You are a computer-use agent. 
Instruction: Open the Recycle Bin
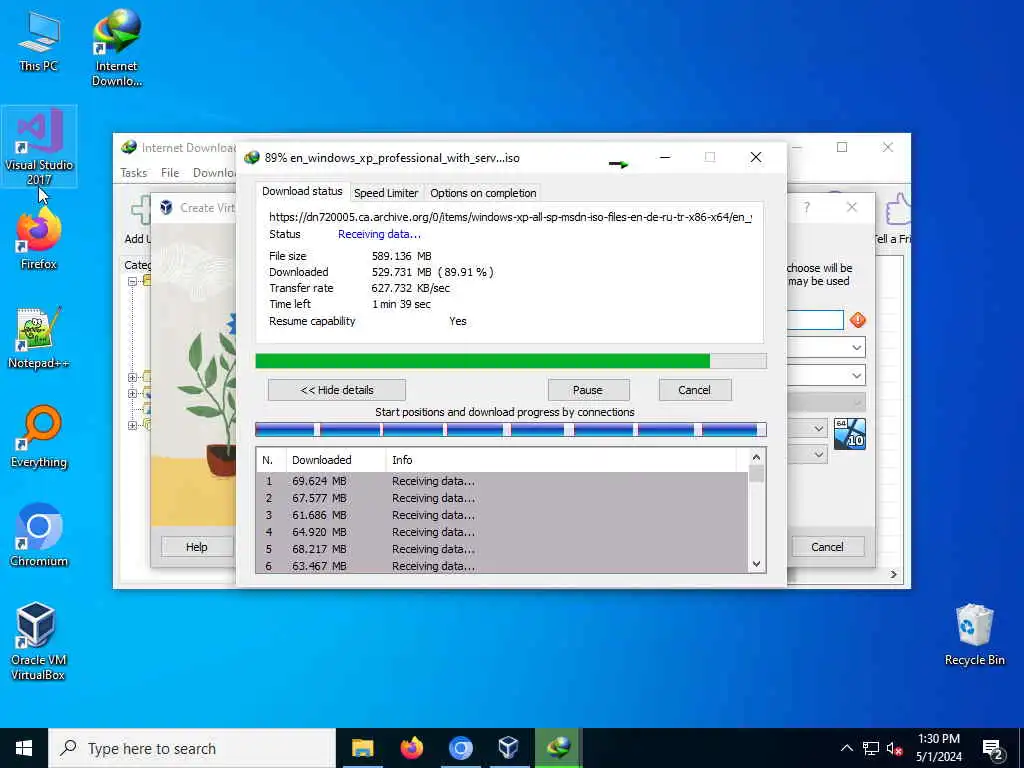pyautogui.click(x=974, y=635)
